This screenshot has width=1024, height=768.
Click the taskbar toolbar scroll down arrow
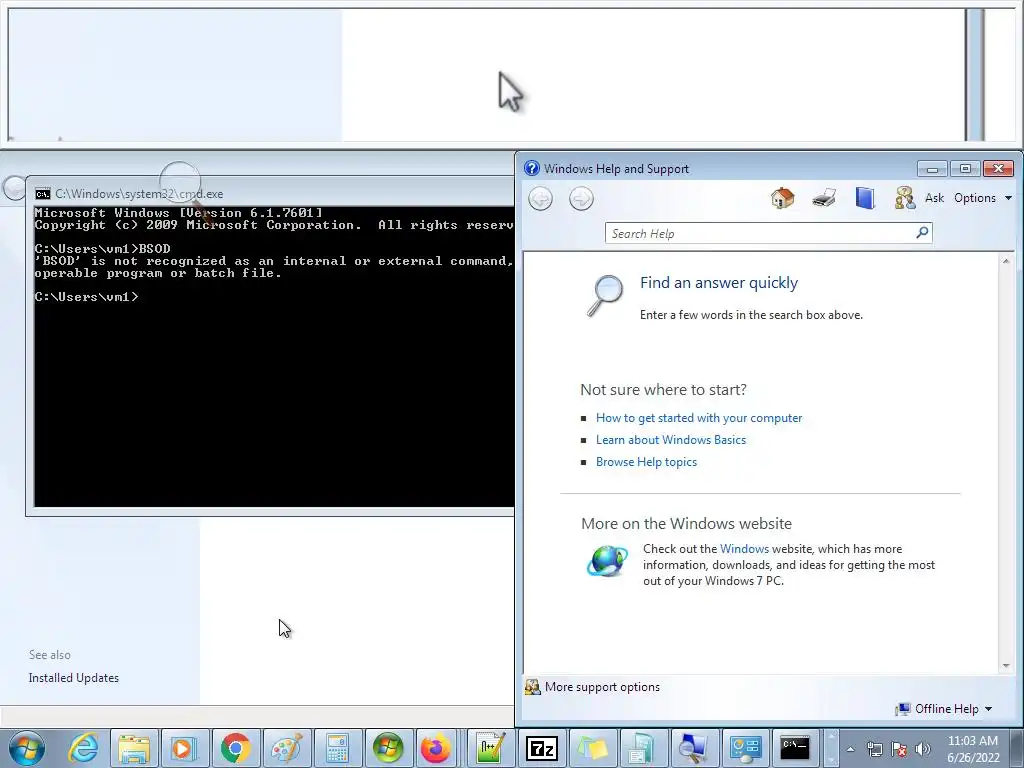[x=831, y=759]
